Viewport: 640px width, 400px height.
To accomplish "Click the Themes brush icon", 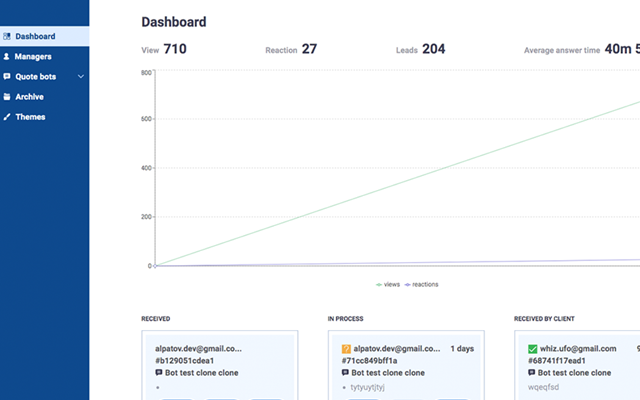I will click(7, 117).
